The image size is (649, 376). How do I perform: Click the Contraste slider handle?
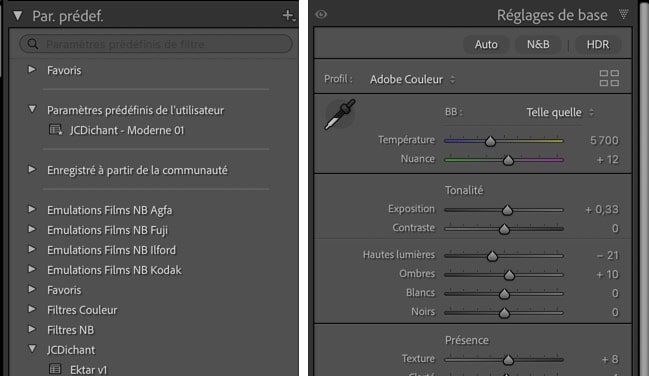(x=504, y=229)
